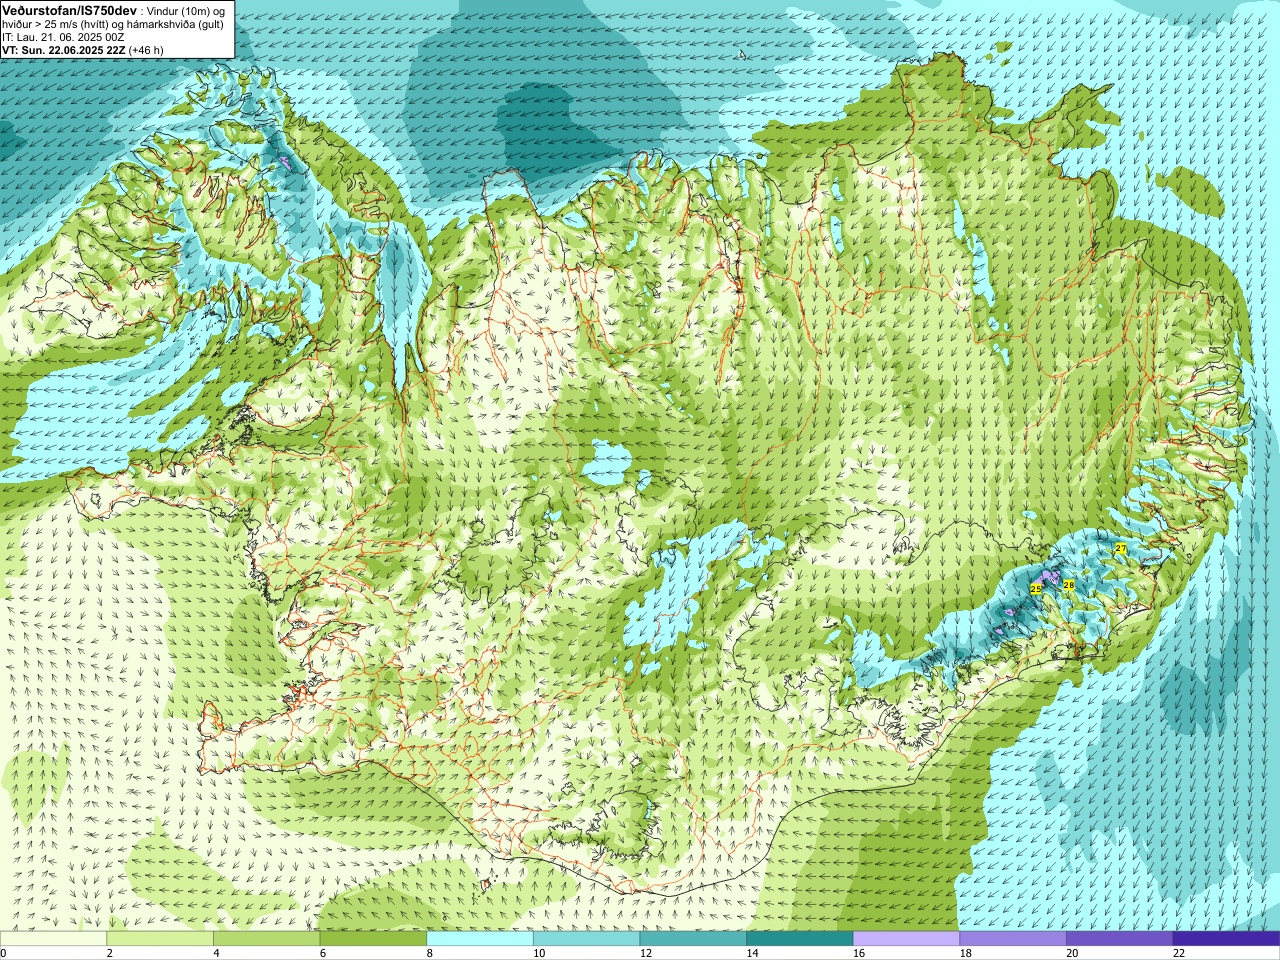
Task: Select the 18–20 m/s purple legend swatch
Action: (1013, 939)
